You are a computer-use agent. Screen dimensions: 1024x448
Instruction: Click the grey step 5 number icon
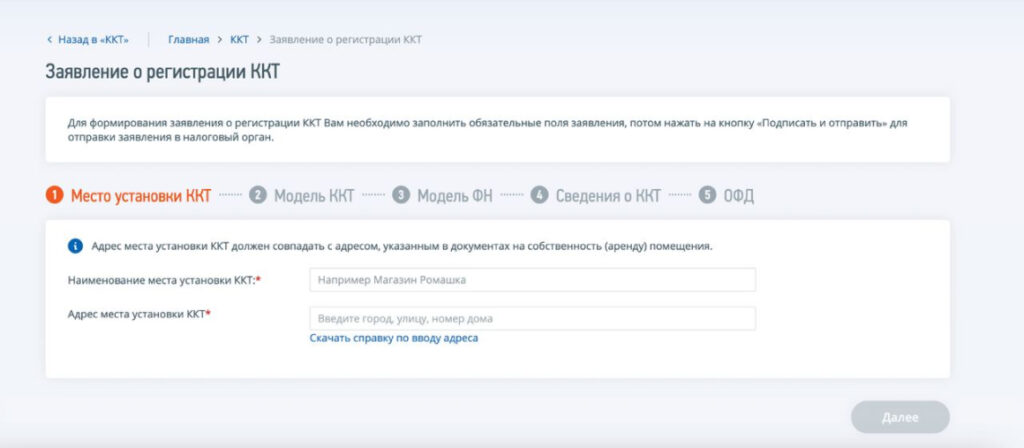[707, 195]
